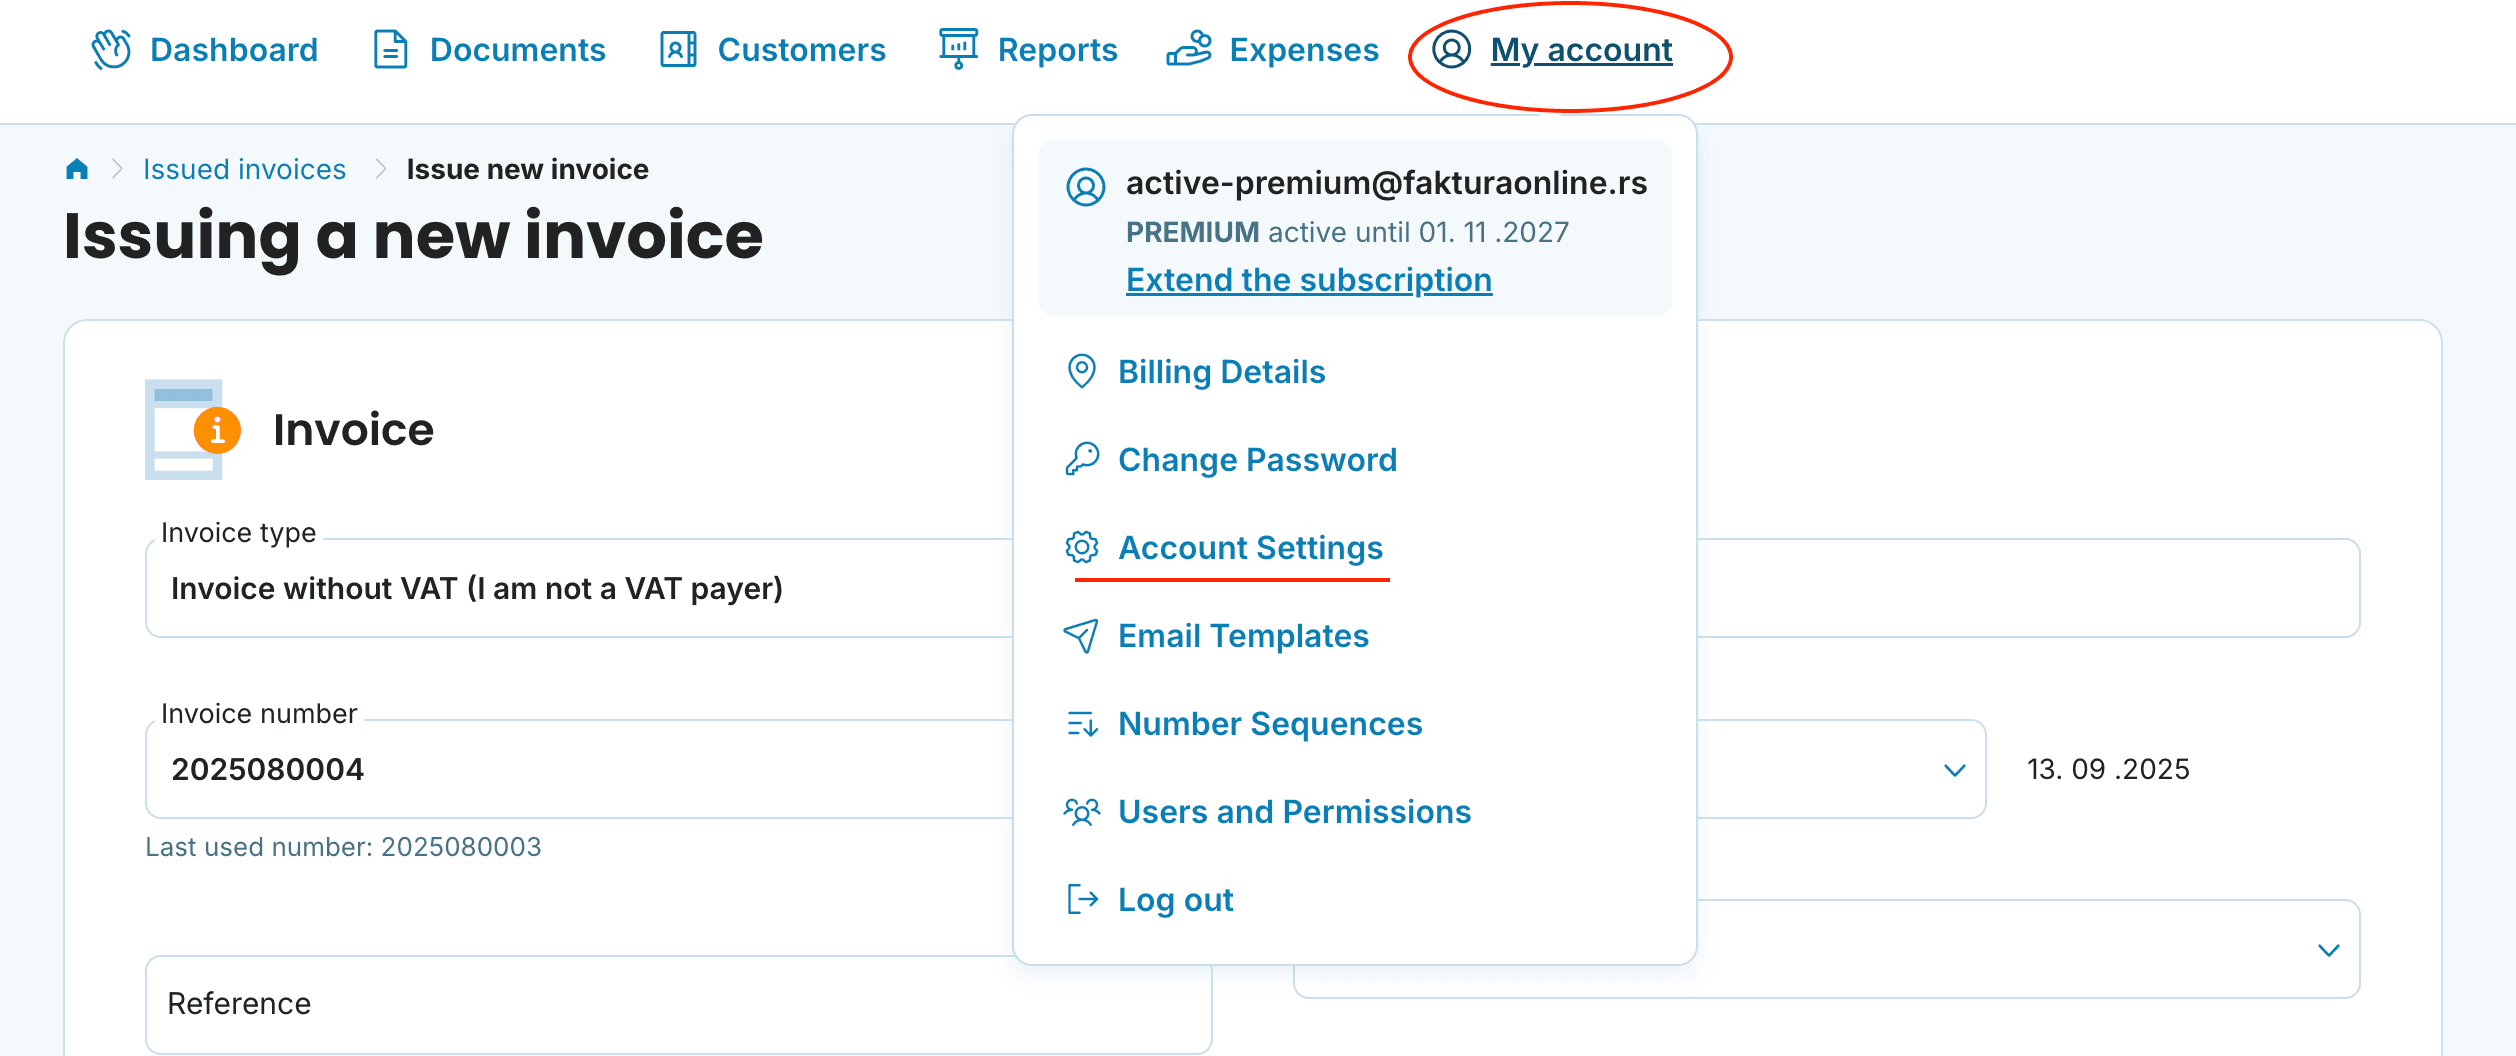Select Number Sequences menu entry
This screenshot has height=1056, width=2516.
(x=1269, y=724)
